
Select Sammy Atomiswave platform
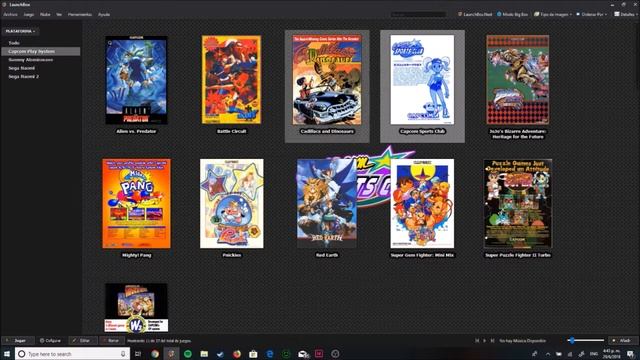point(31,60)
